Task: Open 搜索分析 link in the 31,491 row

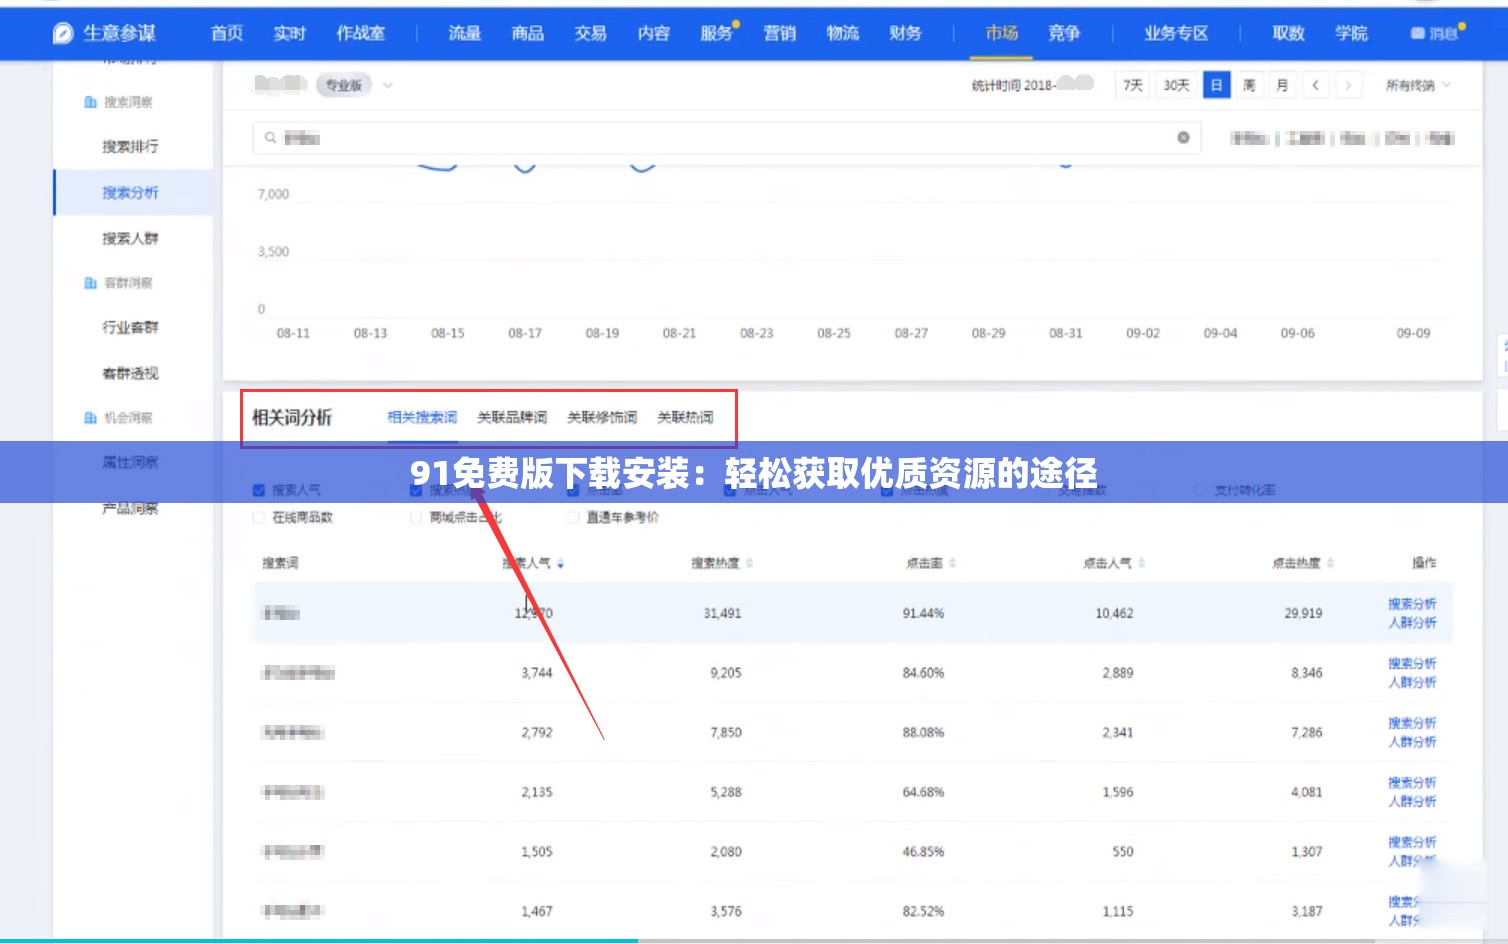Action: (1412, 604)
